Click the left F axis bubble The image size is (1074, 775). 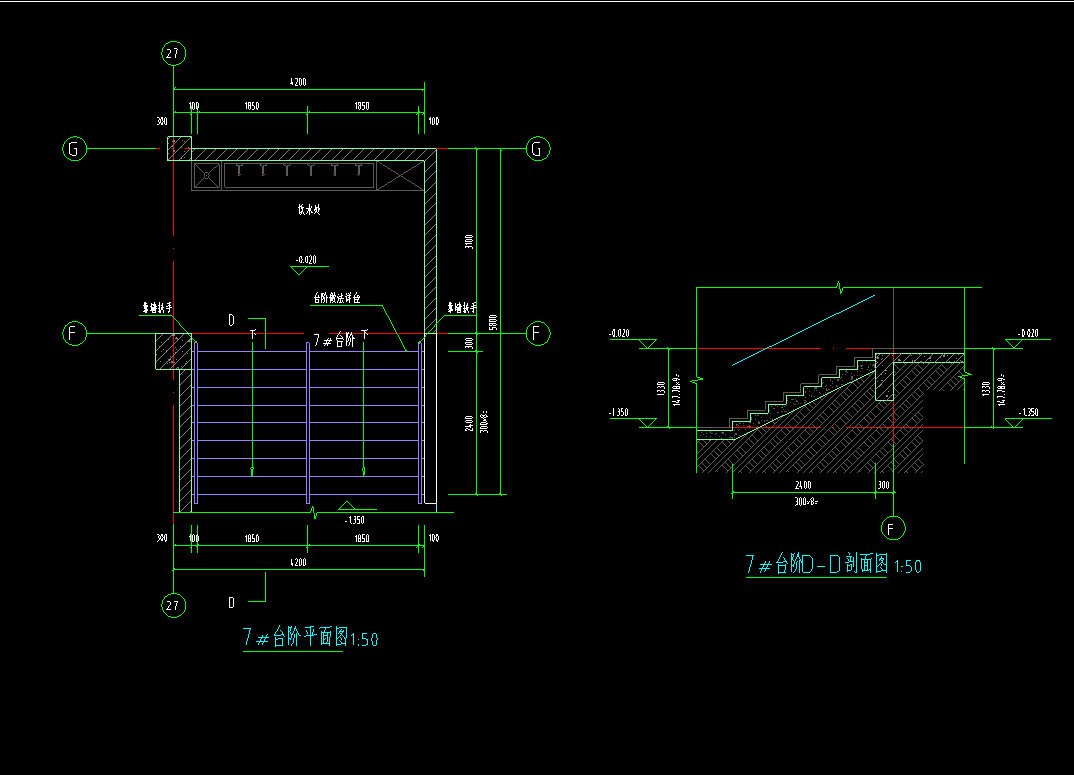(x=74, y=333)
